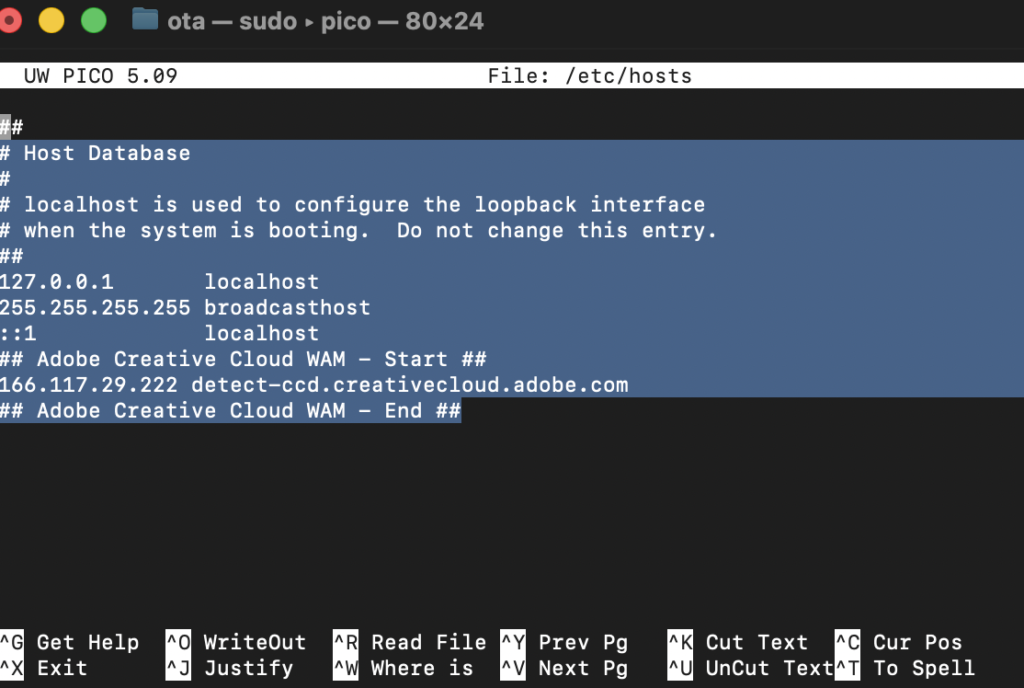Click the File: /etc/hosts header text
Screen dimensions: 1024x688
coord(589,76)
